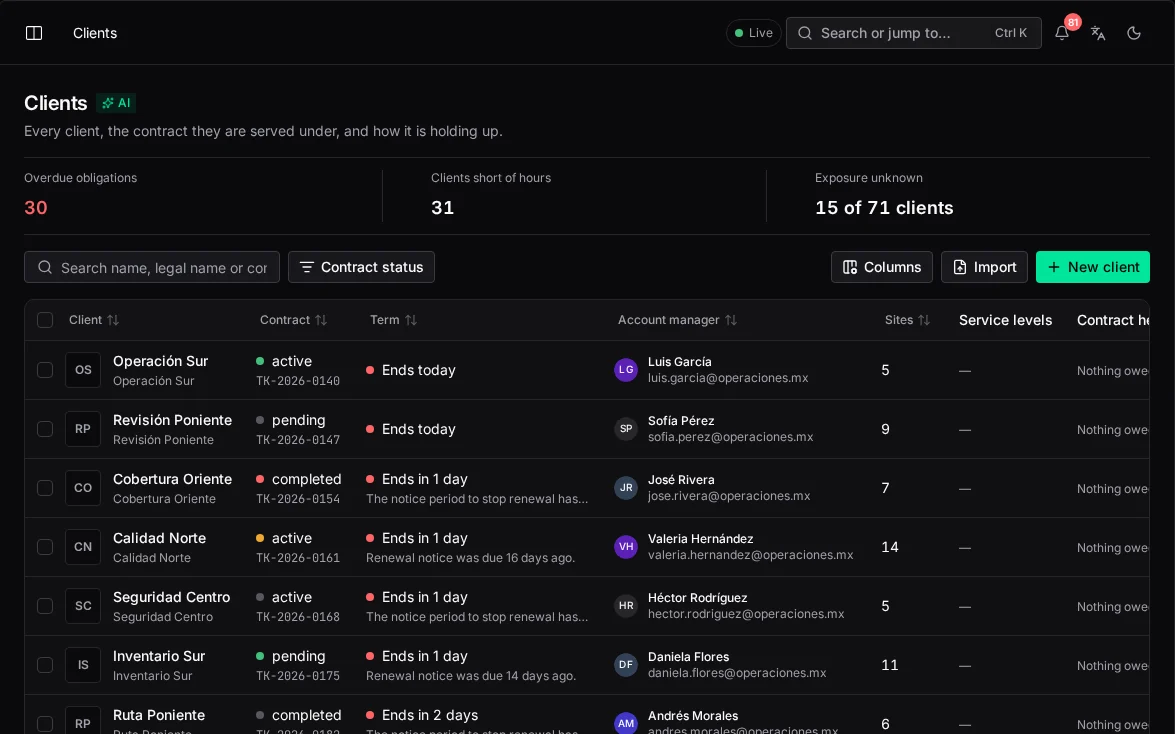The height and width of the screenshot is (734, 1175).
Task: Sort by the Client column
Action: [94, 320]
